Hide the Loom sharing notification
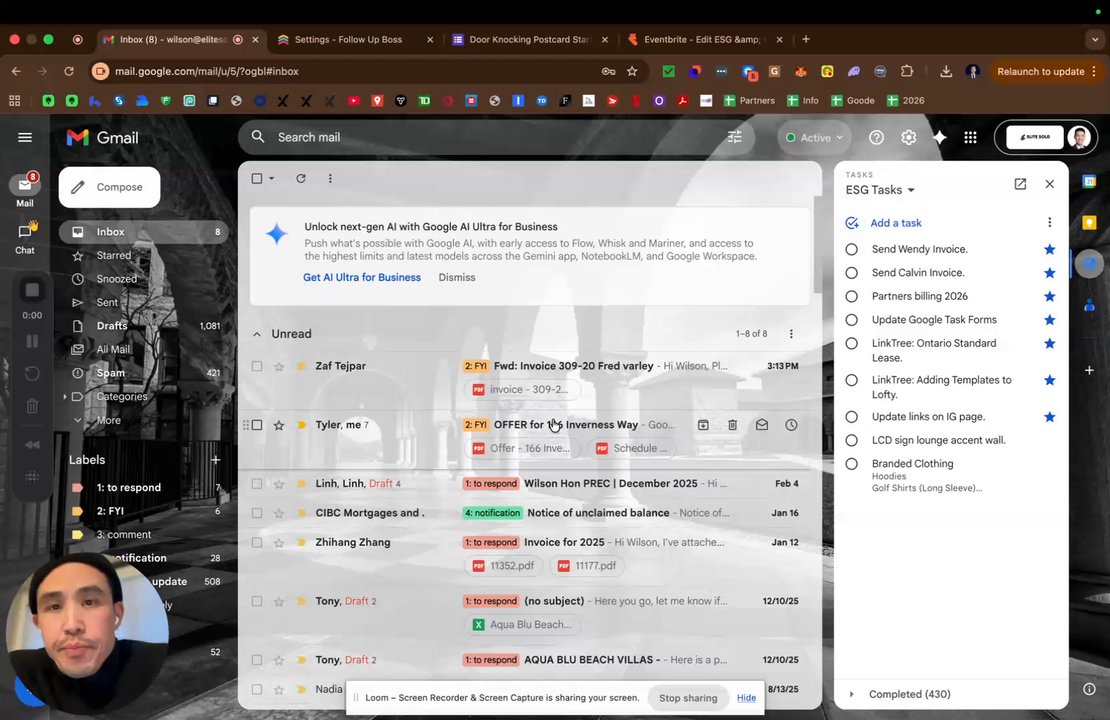The width and height of the screenshot is (1110, 720). tap(746, 698)
